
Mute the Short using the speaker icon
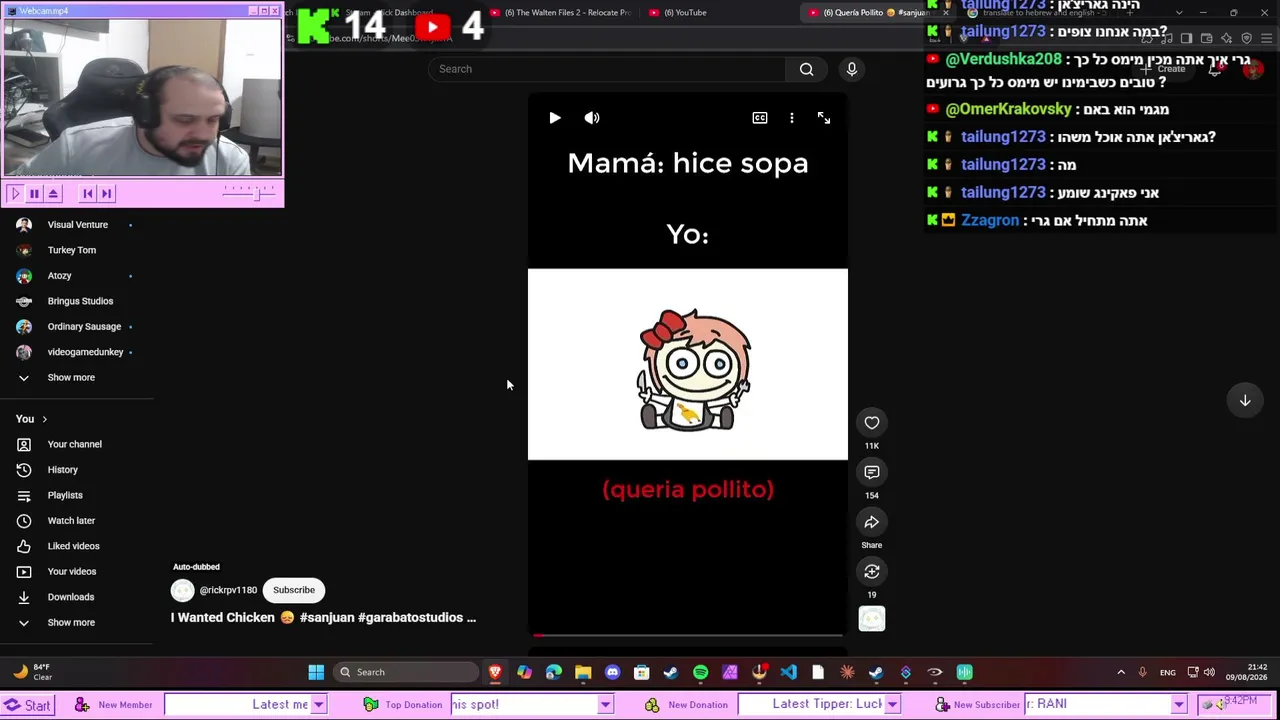[x=592, y=118]
